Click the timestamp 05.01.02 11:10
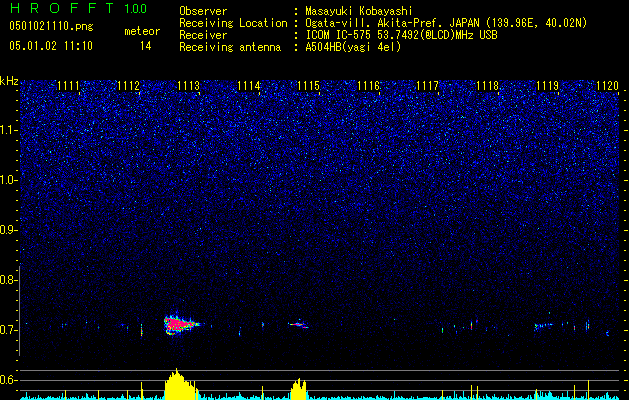Image resolution: width=629 pixels, height=400 pixels. tap(51, 46)
